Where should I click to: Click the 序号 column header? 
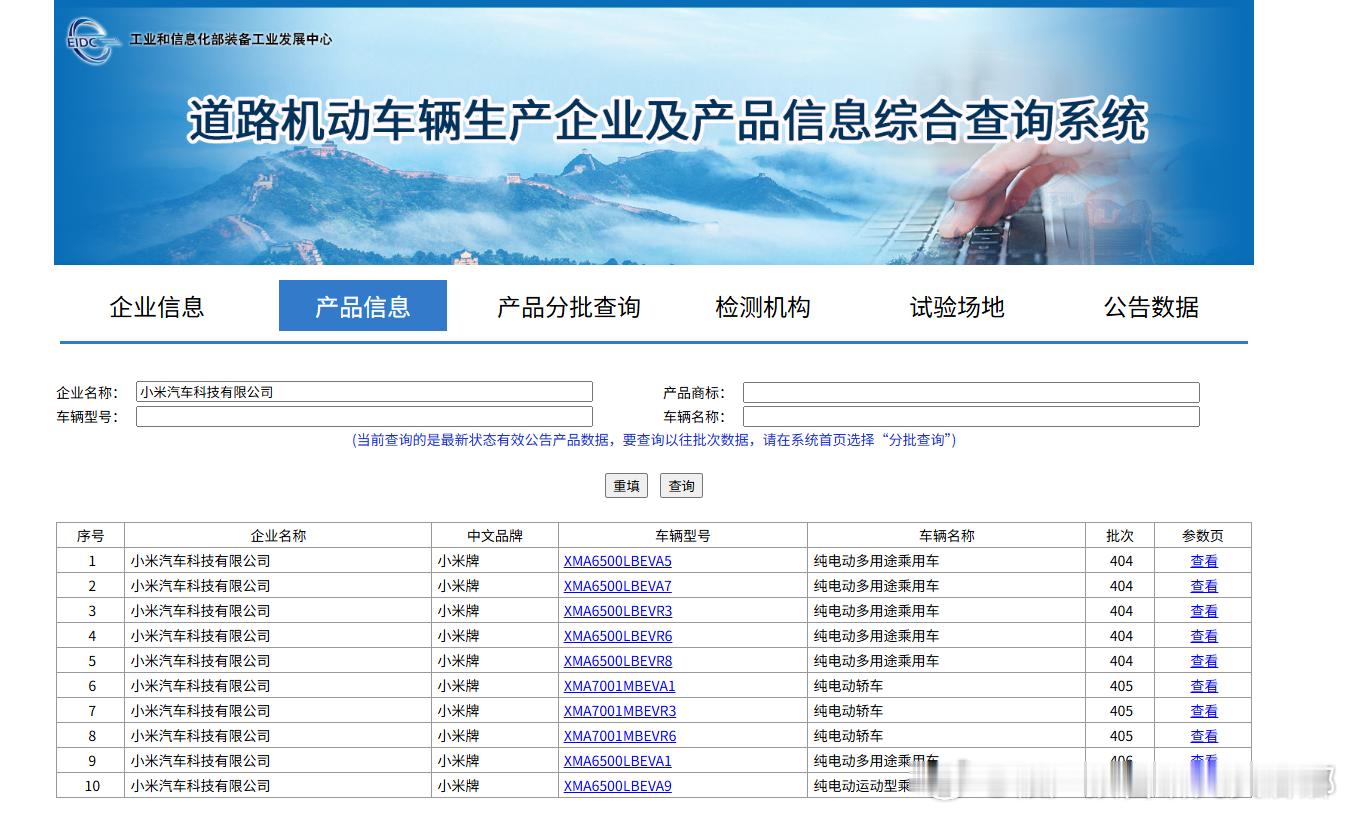(x=91, y=536)
